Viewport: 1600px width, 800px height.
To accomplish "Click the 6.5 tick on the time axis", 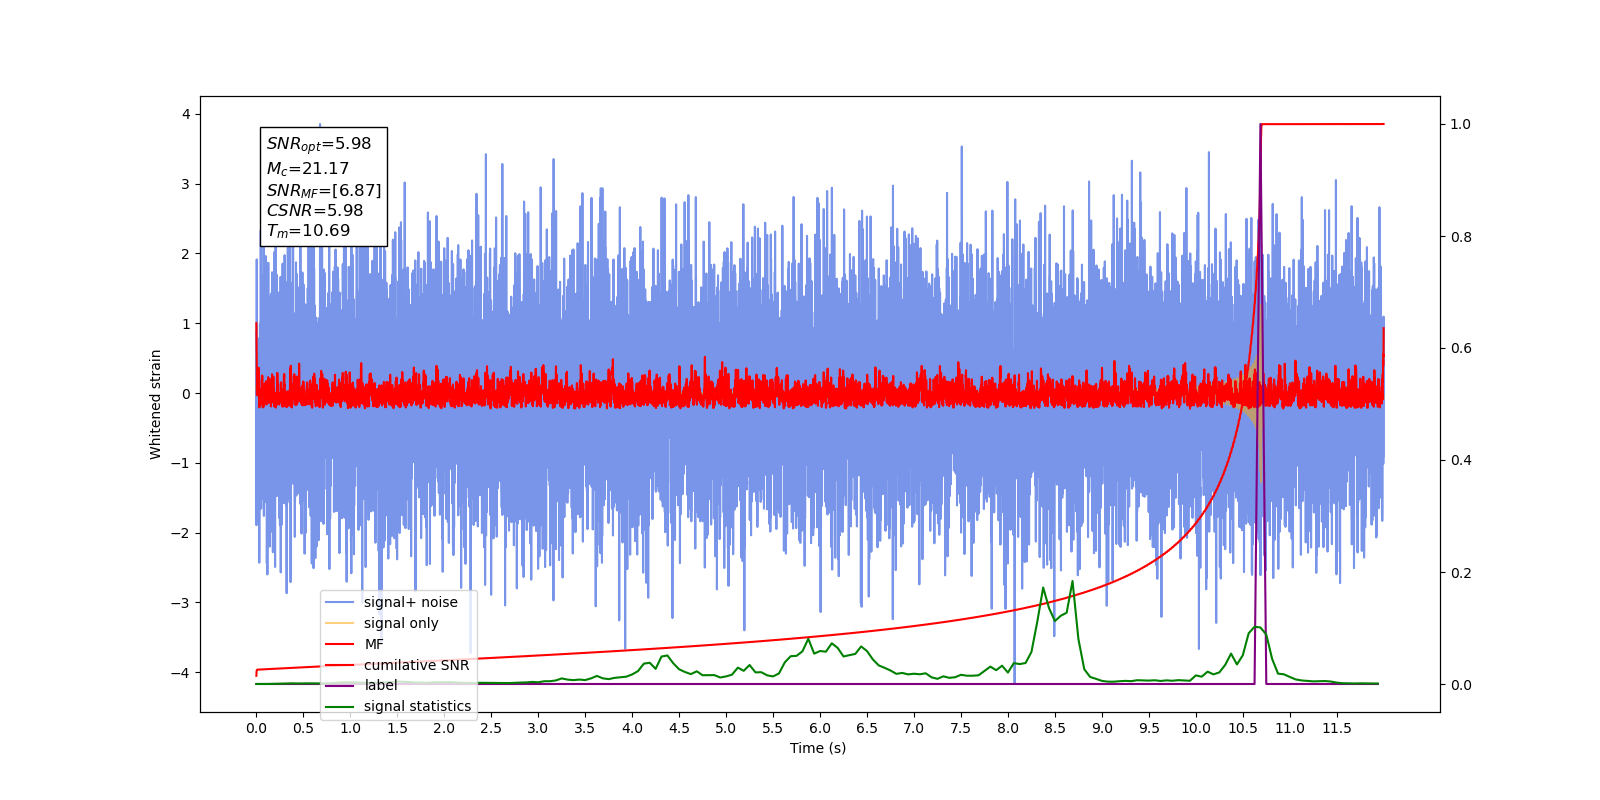I will click(867, 728).
